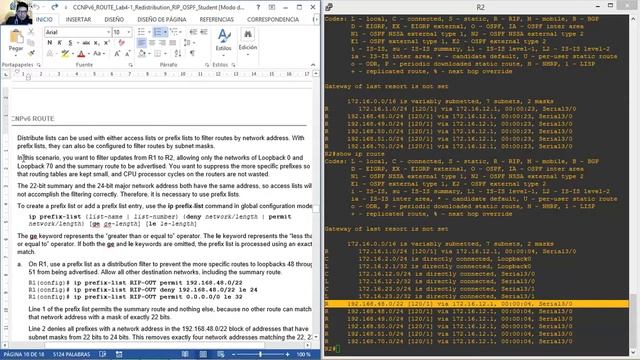Open the DISEÑO ribbon tab

click(114, 20)
